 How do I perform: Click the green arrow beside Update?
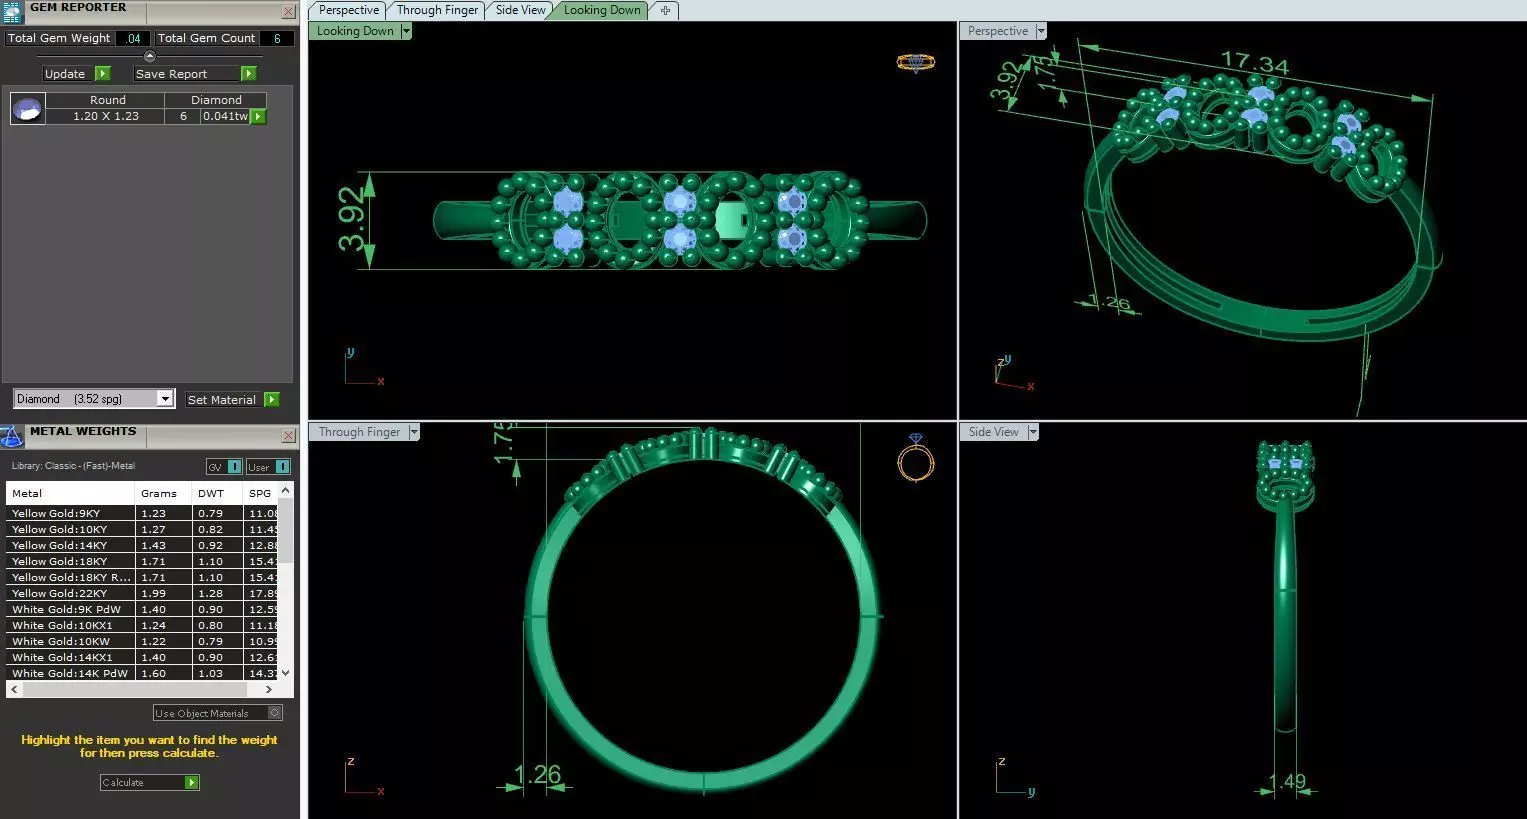click(x=102, y=73)
